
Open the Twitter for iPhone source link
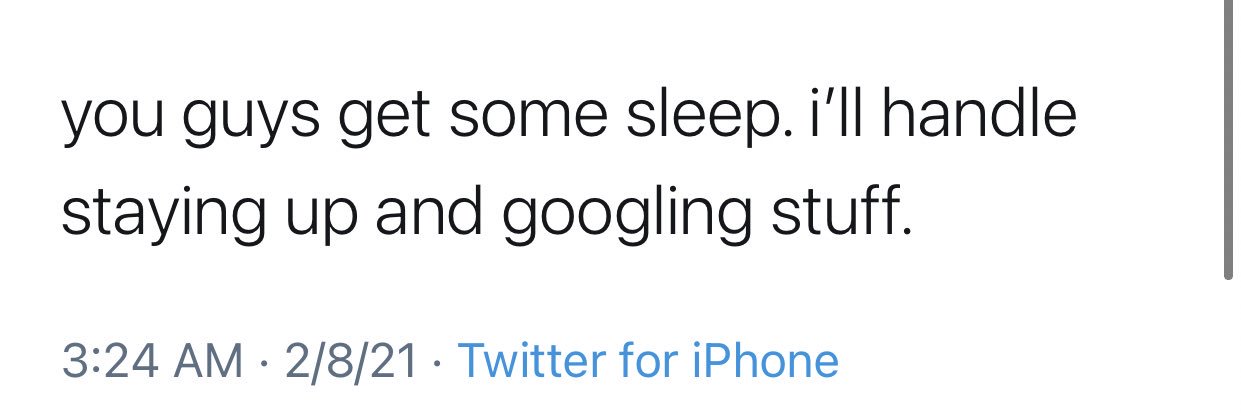(x=648, y=361)
